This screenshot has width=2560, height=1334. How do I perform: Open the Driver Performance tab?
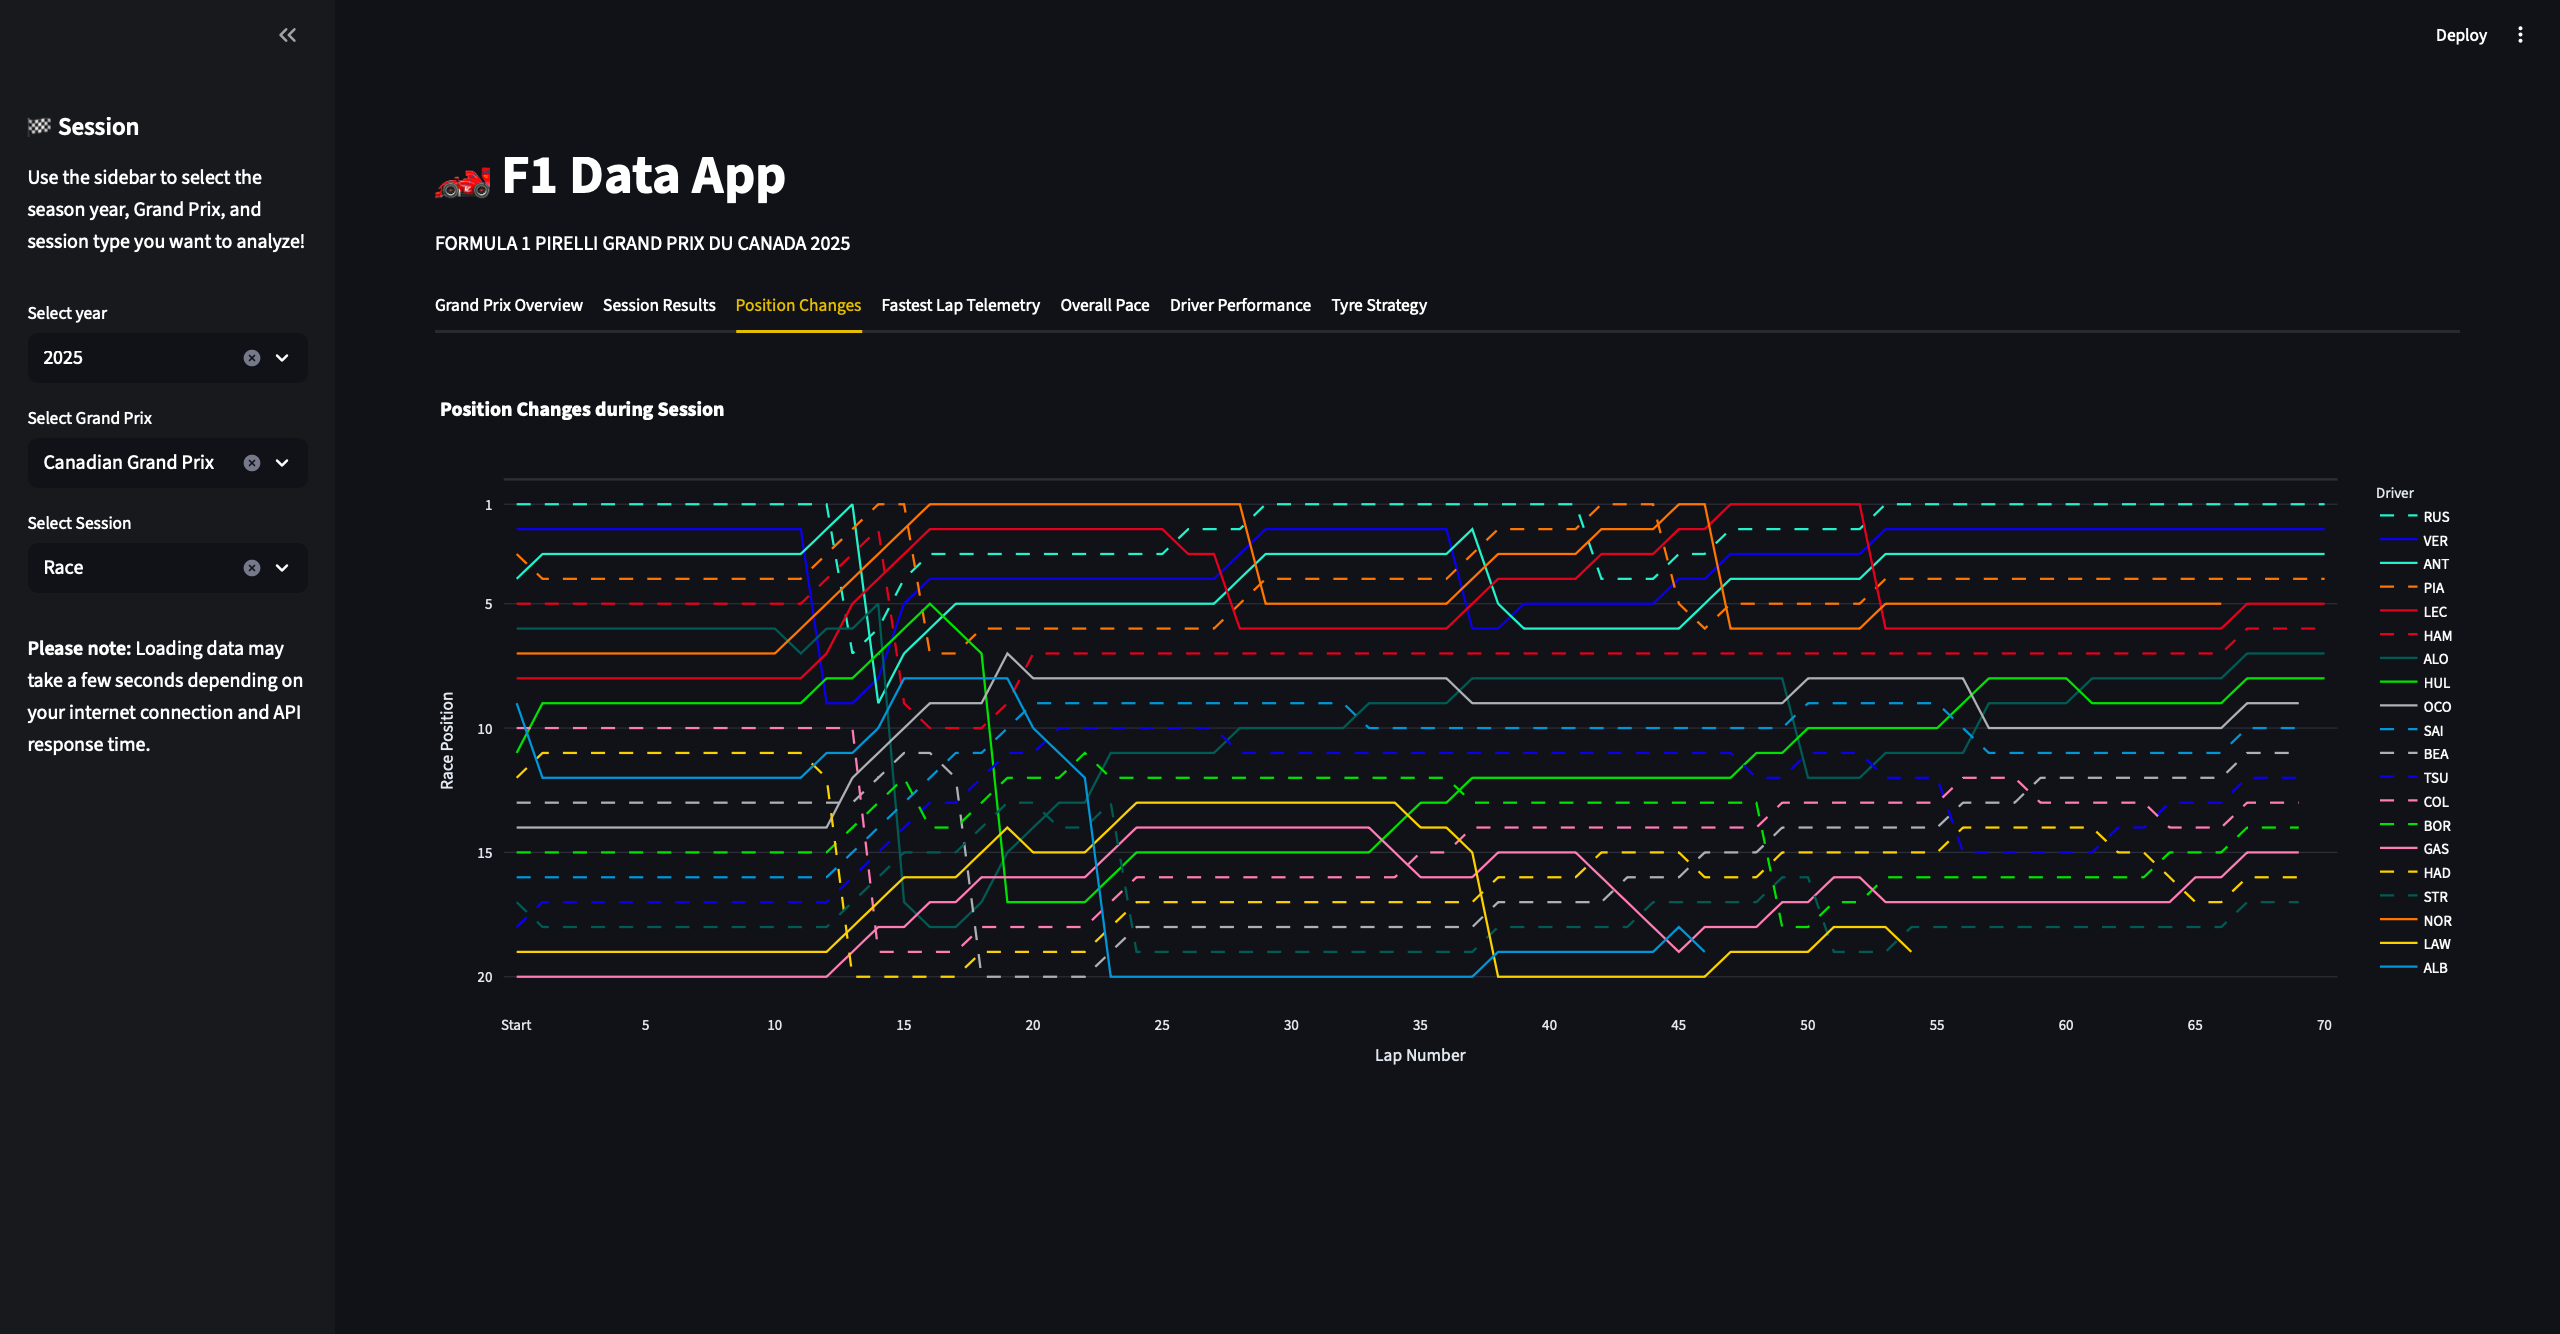[1240, 305]
